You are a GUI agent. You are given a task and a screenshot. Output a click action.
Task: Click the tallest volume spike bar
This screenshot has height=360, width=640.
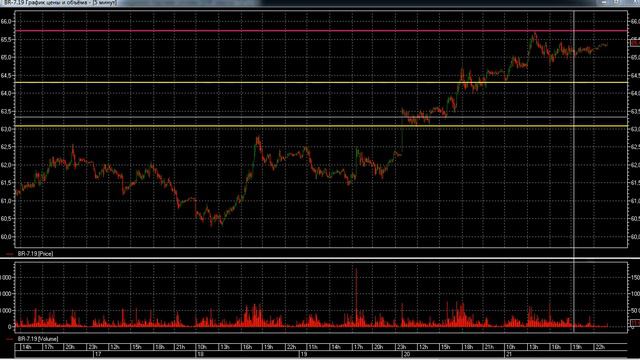[x=356, y=297]
